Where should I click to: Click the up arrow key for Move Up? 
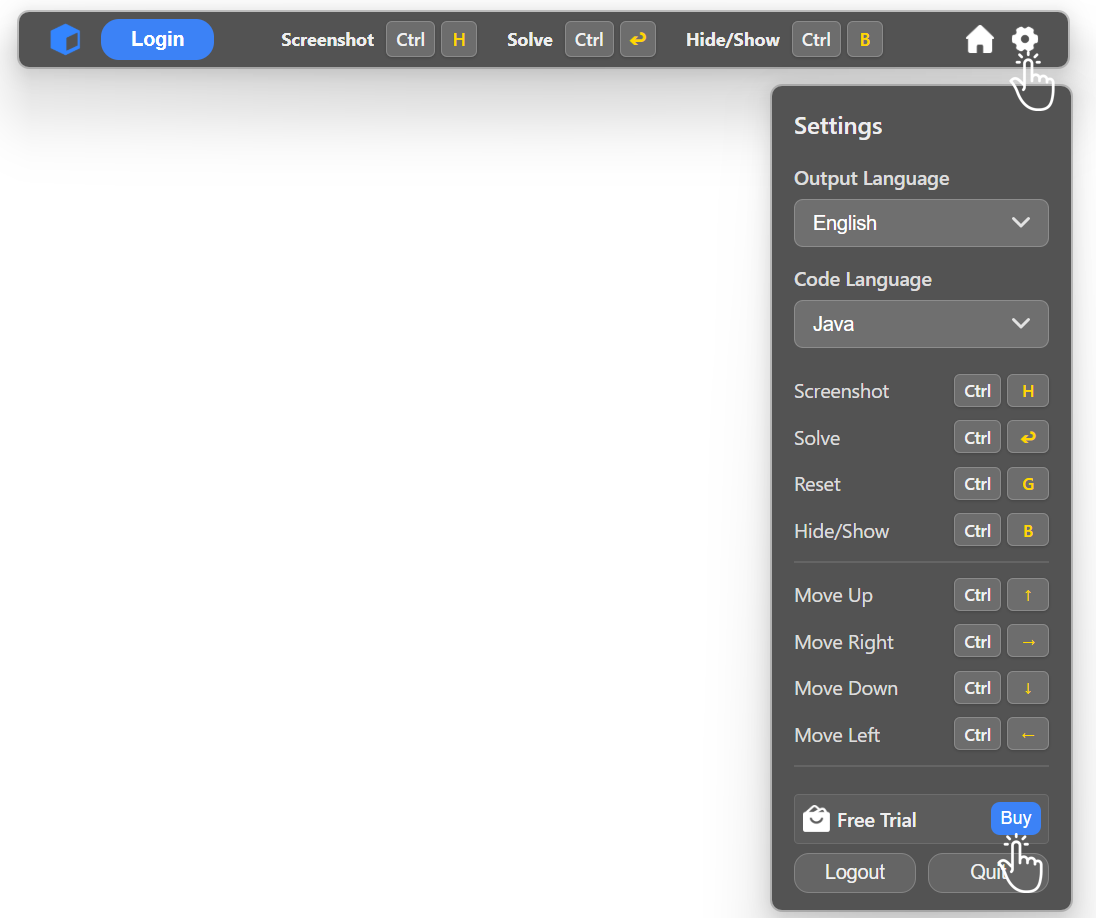tap(1027, 595)
